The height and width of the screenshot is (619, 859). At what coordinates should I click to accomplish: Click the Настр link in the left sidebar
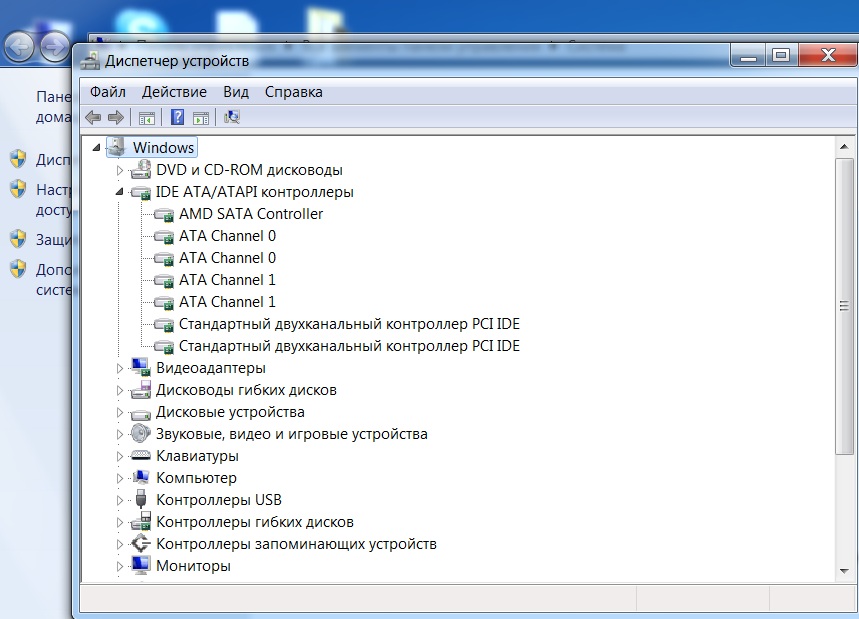(x=54, y=200)
